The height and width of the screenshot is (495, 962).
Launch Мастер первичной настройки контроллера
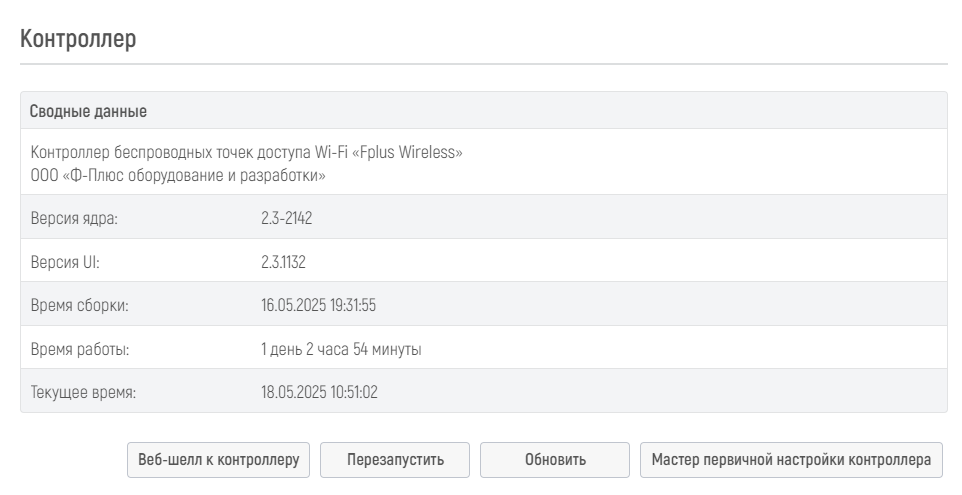click(791, 460)
